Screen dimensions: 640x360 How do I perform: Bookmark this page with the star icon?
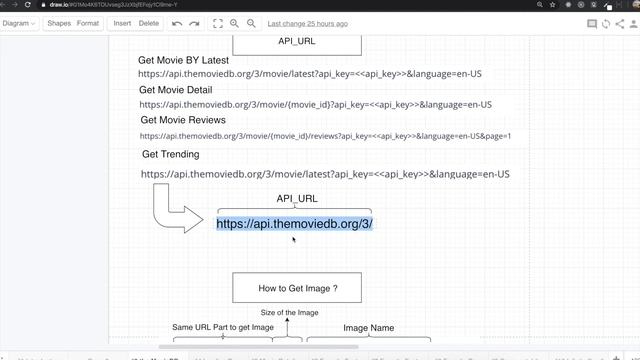[553, 5]
